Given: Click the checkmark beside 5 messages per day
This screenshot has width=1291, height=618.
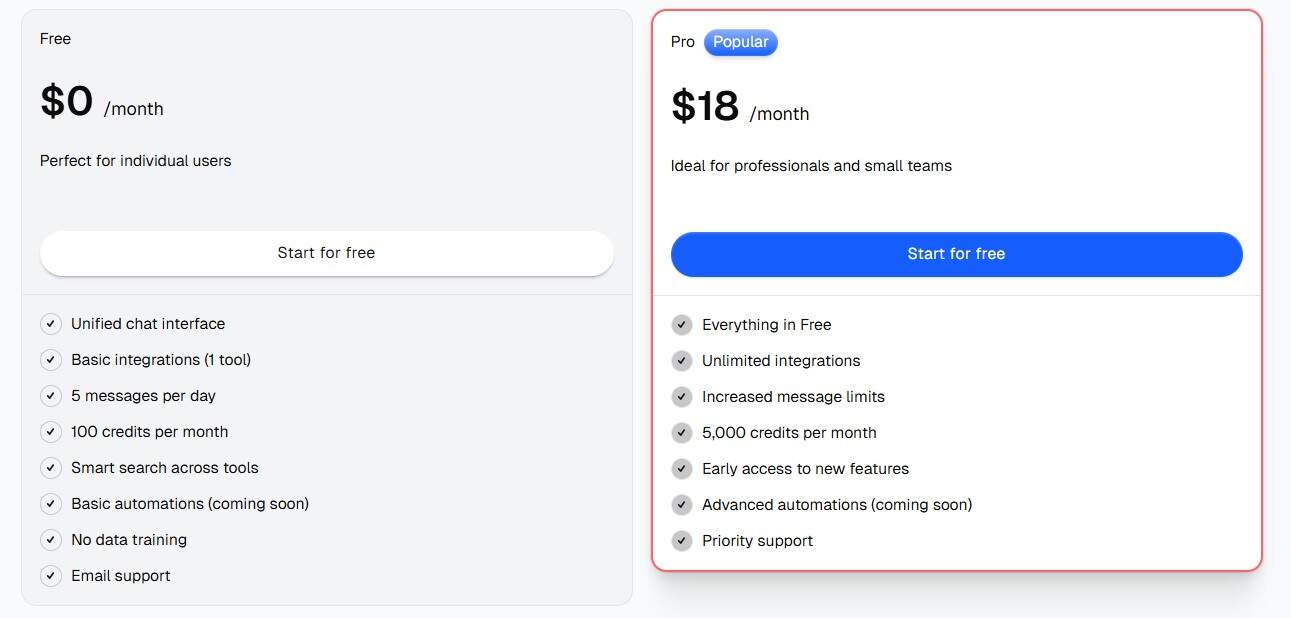Looking at the screenshot, I should (x=51, y=395).
